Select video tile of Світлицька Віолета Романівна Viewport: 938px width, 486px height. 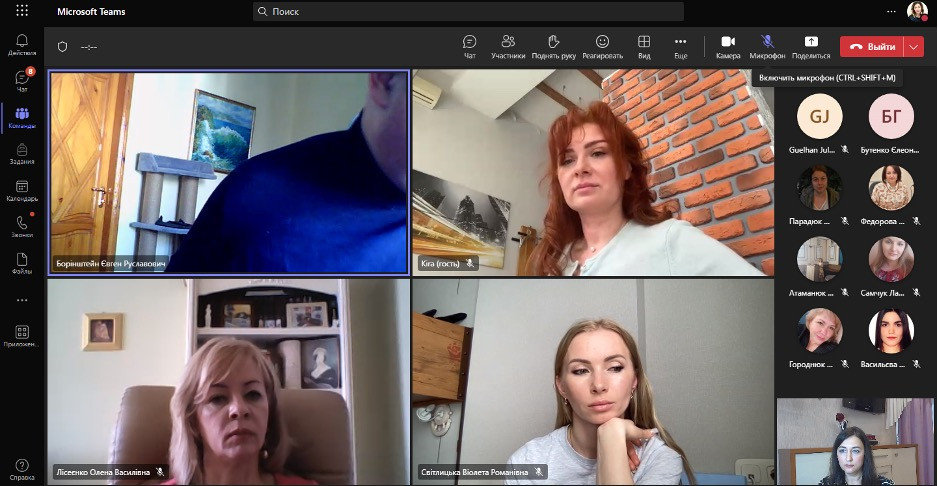(x=593, y=382)
